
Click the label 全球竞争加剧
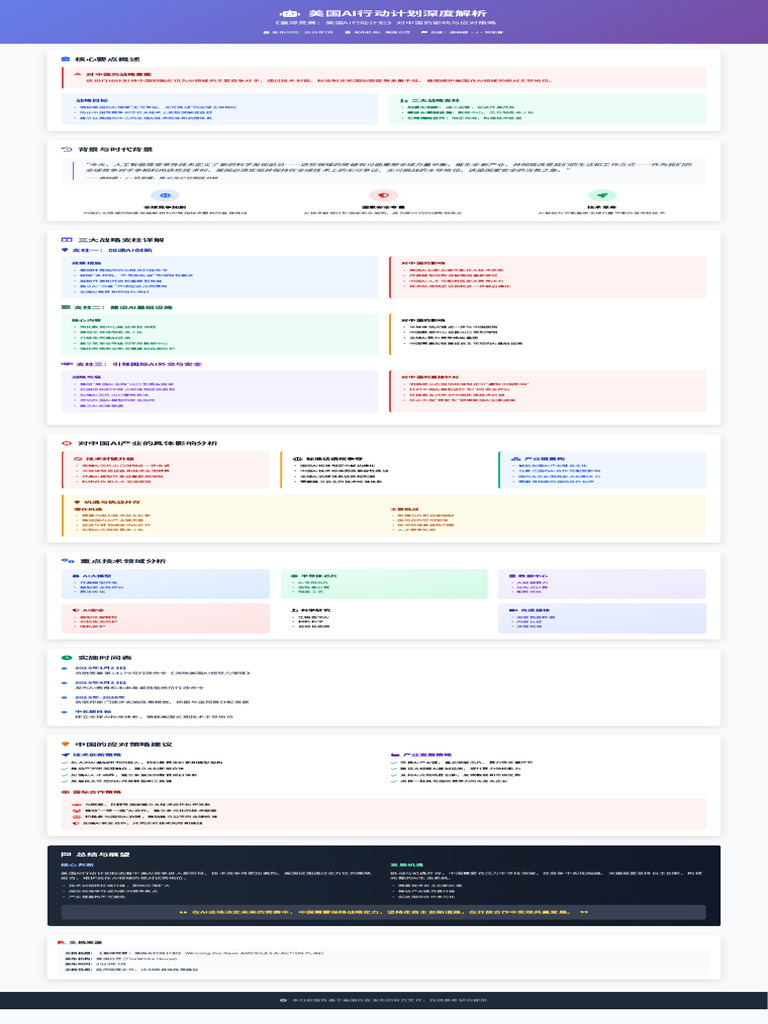[x=165, y=207]
